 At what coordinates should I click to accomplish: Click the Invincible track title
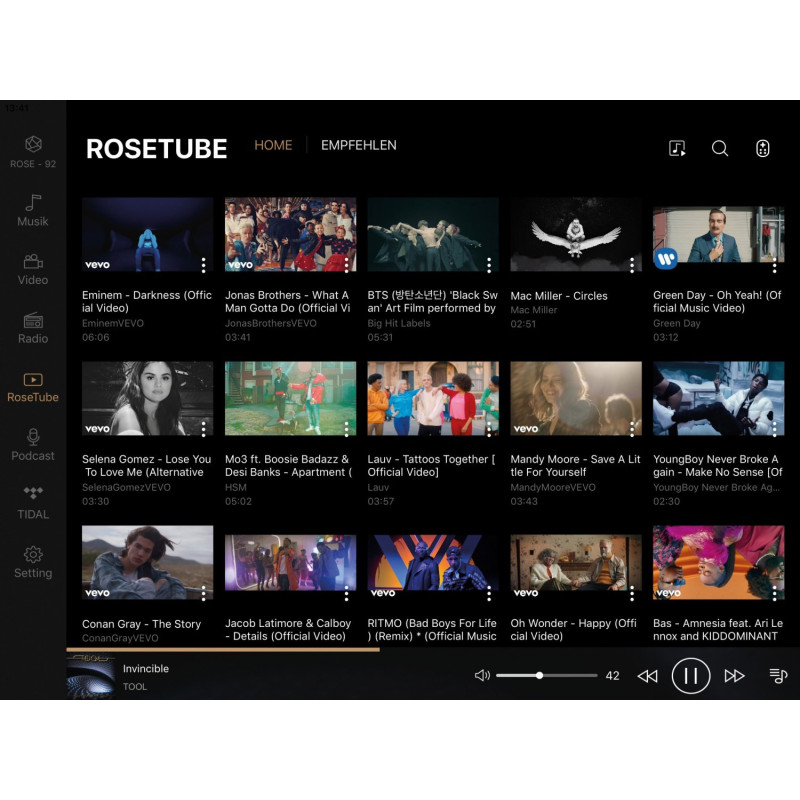pyautogui.click(x=146, y=668)
